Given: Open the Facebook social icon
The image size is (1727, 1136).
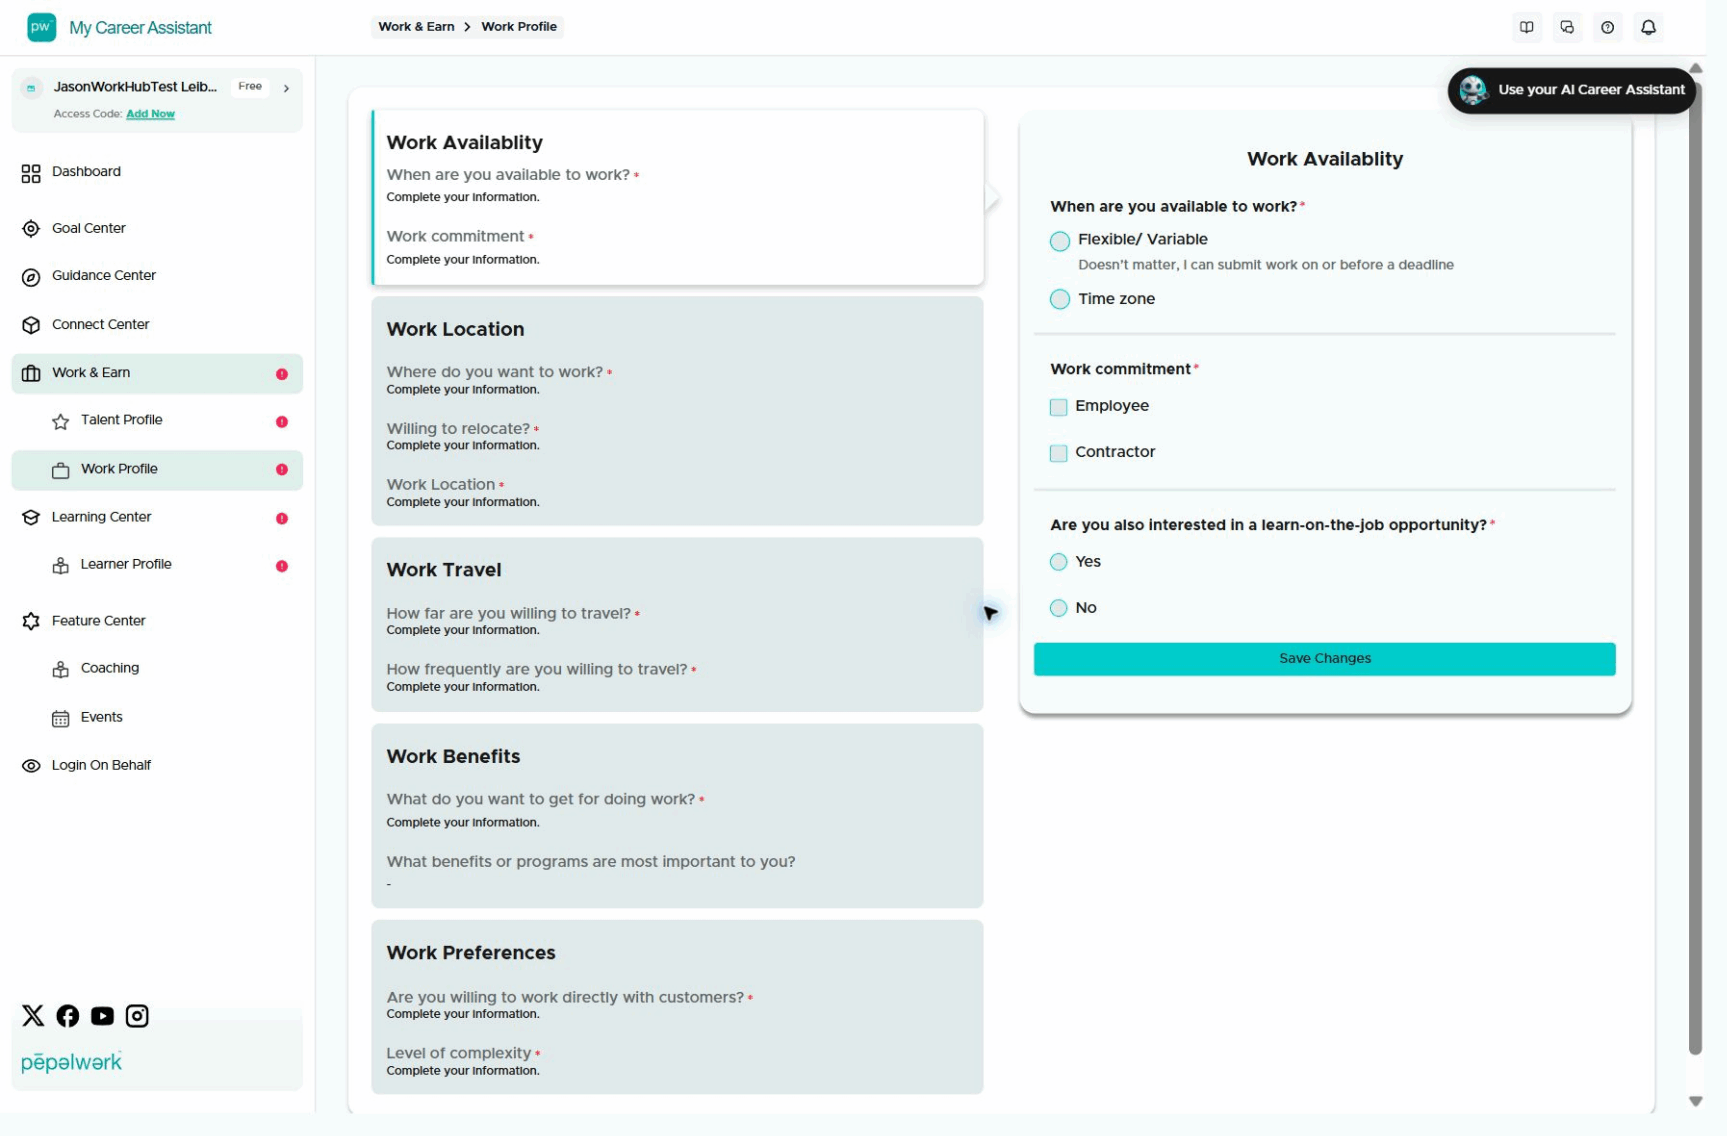Looking at the screenshot, I should click(x=68, y=1016).
